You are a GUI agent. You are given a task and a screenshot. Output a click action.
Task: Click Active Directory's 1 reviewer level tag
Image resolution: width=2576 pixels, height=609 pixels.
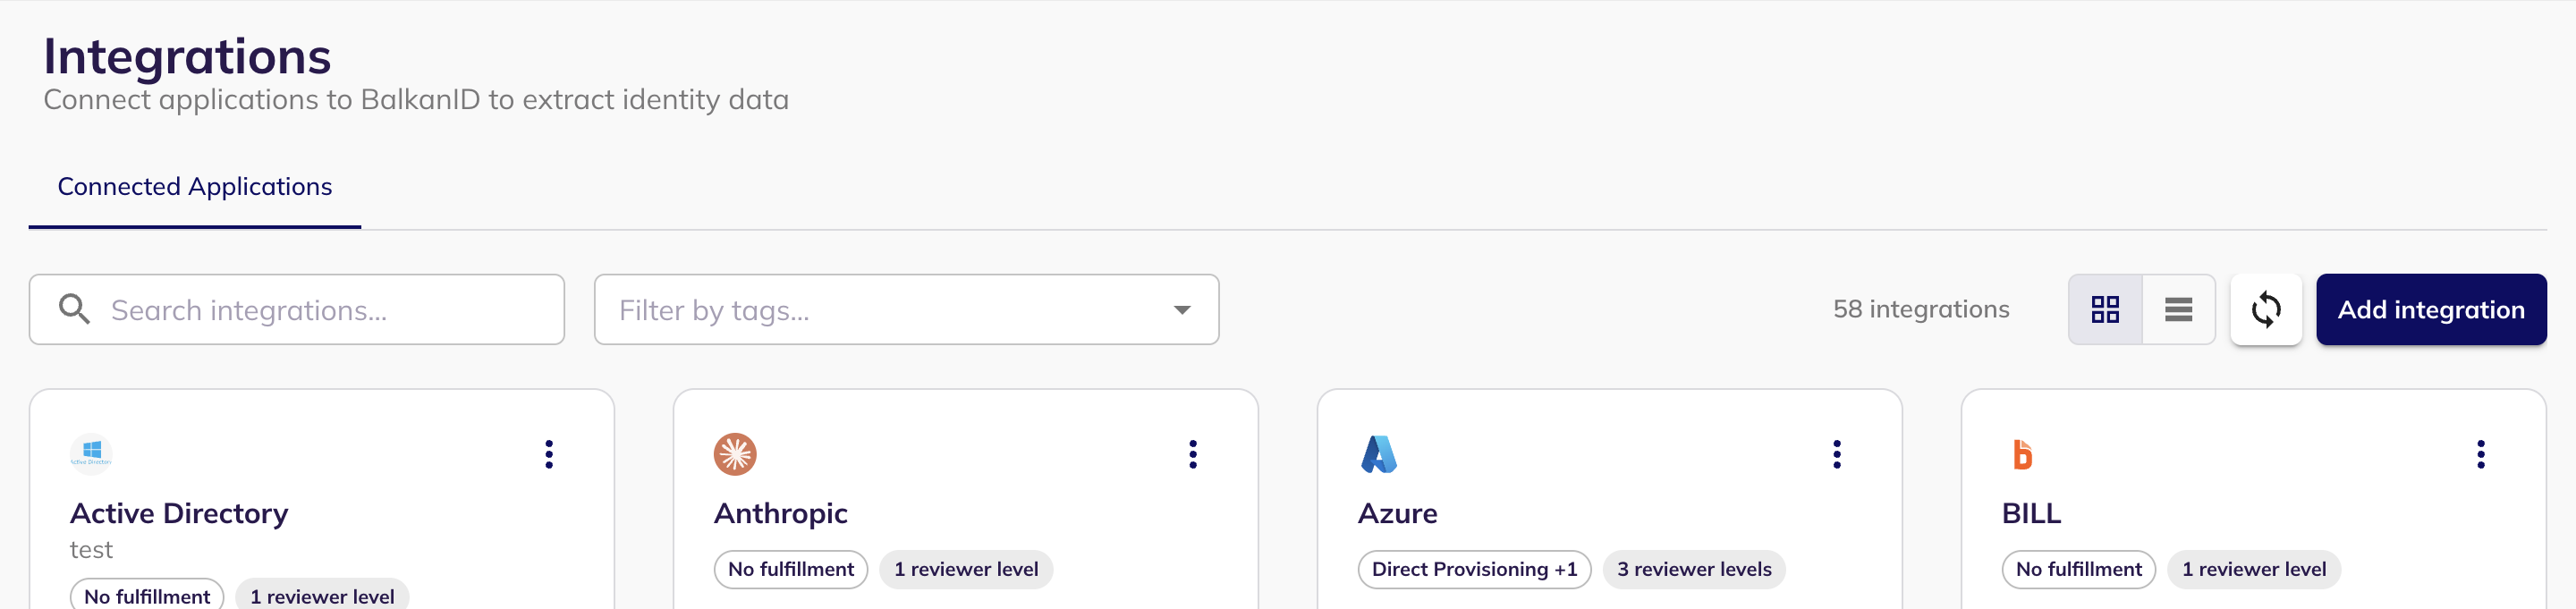(x=322, y=595)
